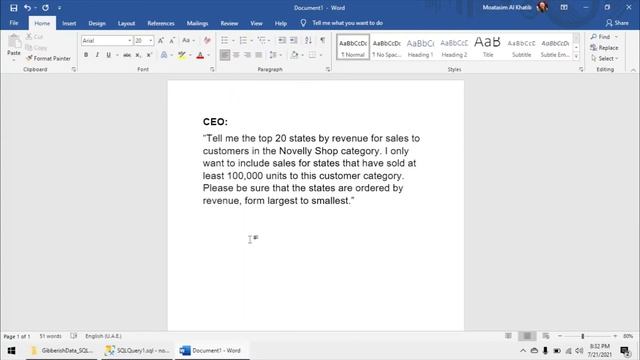Apply yellow text highlight color
Viewport: 640px width, 360px height.
pos(182,55)
